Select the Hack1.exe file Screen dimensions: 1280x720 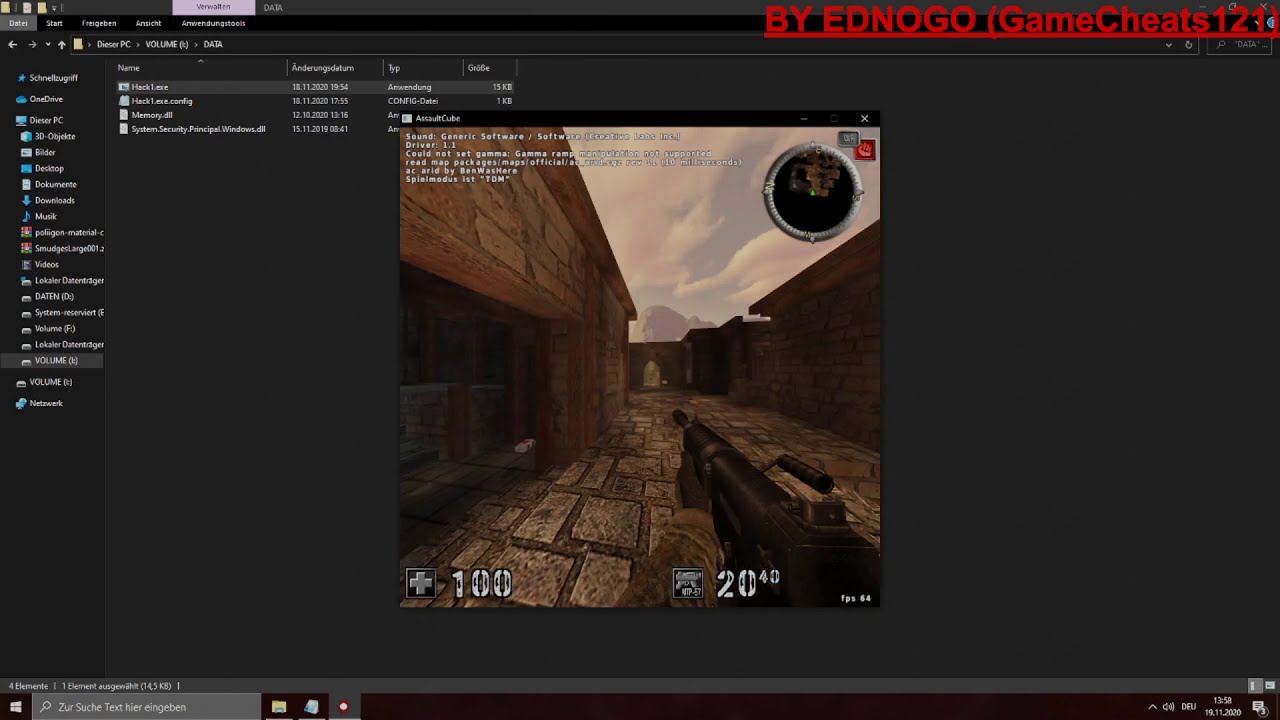click(x=150, y=87)
